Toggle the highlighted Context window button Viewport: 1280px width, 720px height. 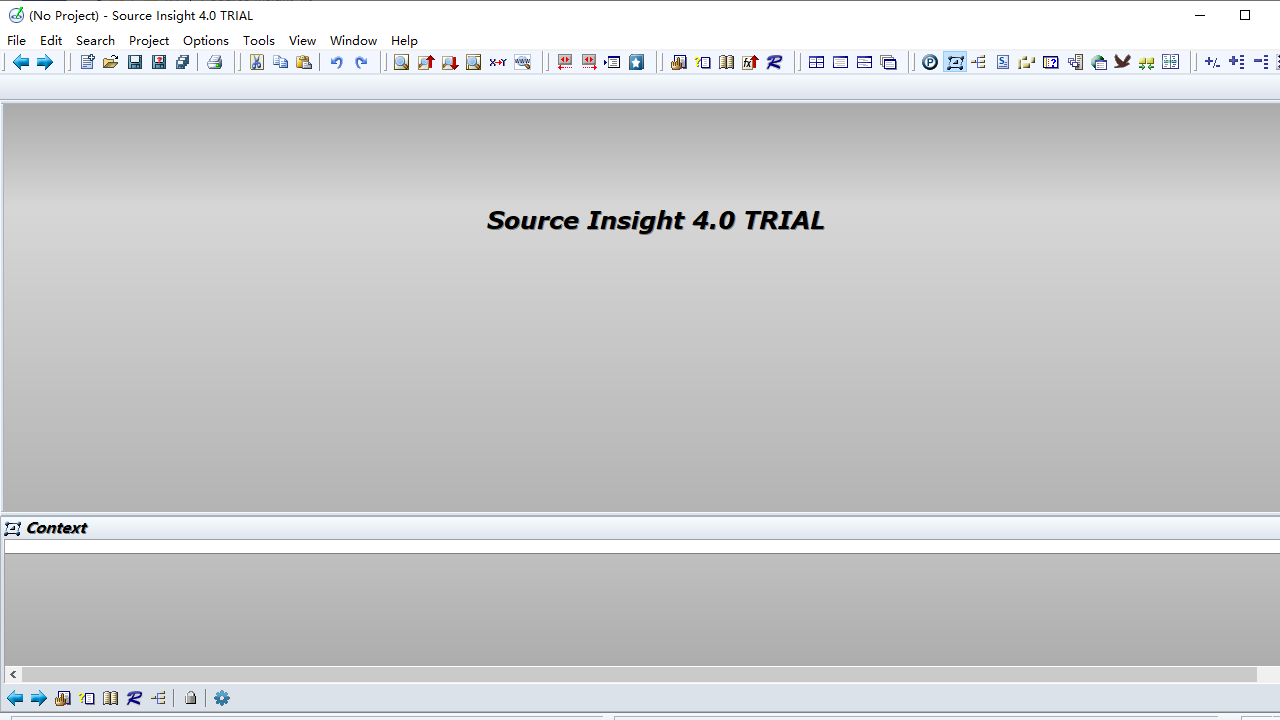point(955,62)
